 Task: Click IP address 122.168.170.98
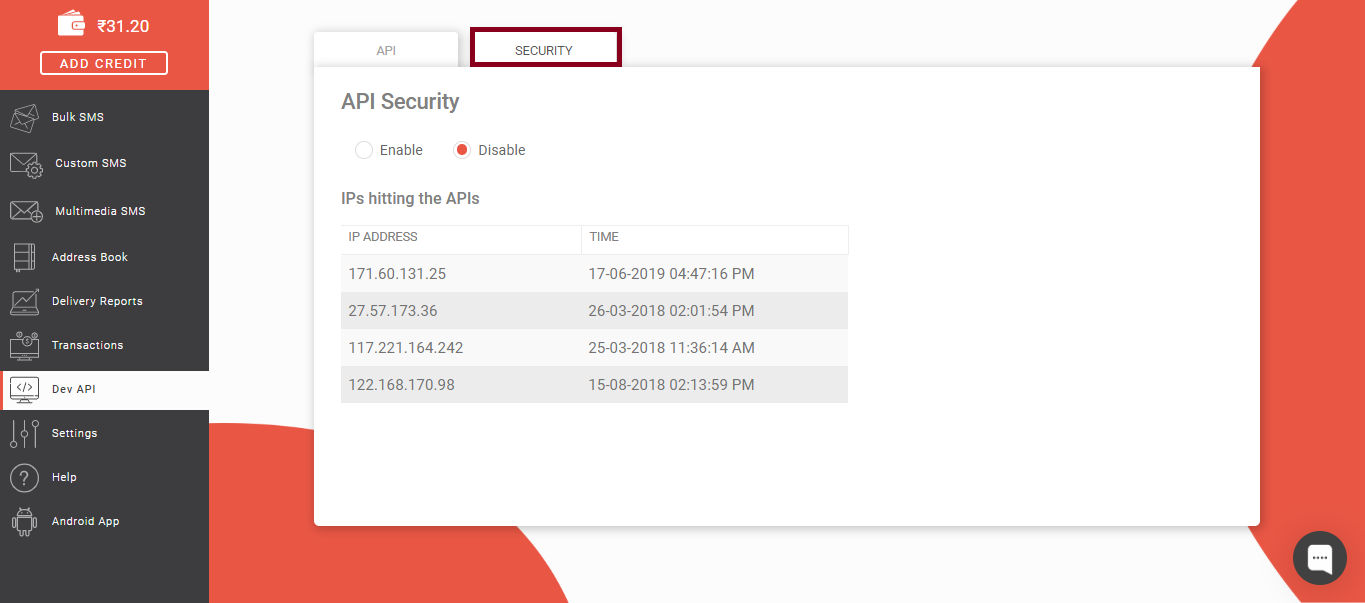coord(401,385)
